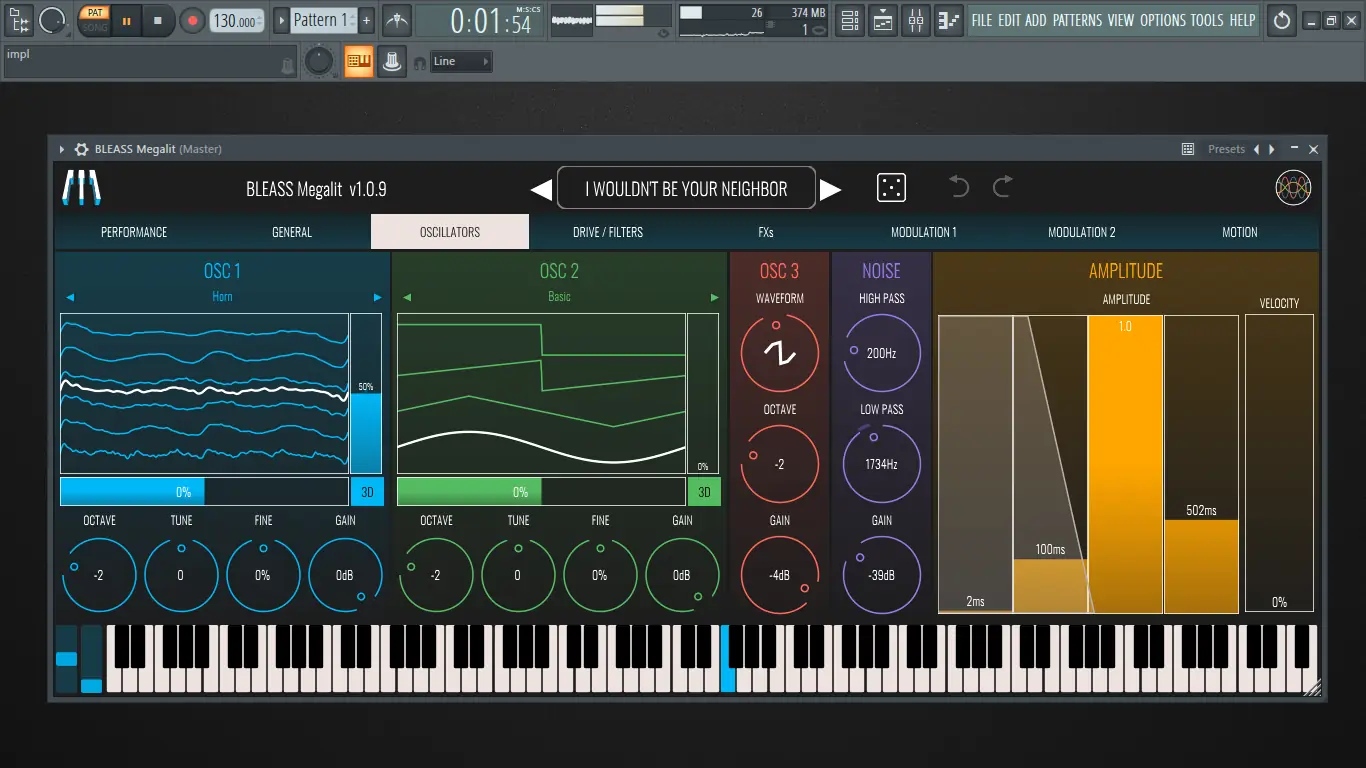Start recording with the red record button

(193, 20)
